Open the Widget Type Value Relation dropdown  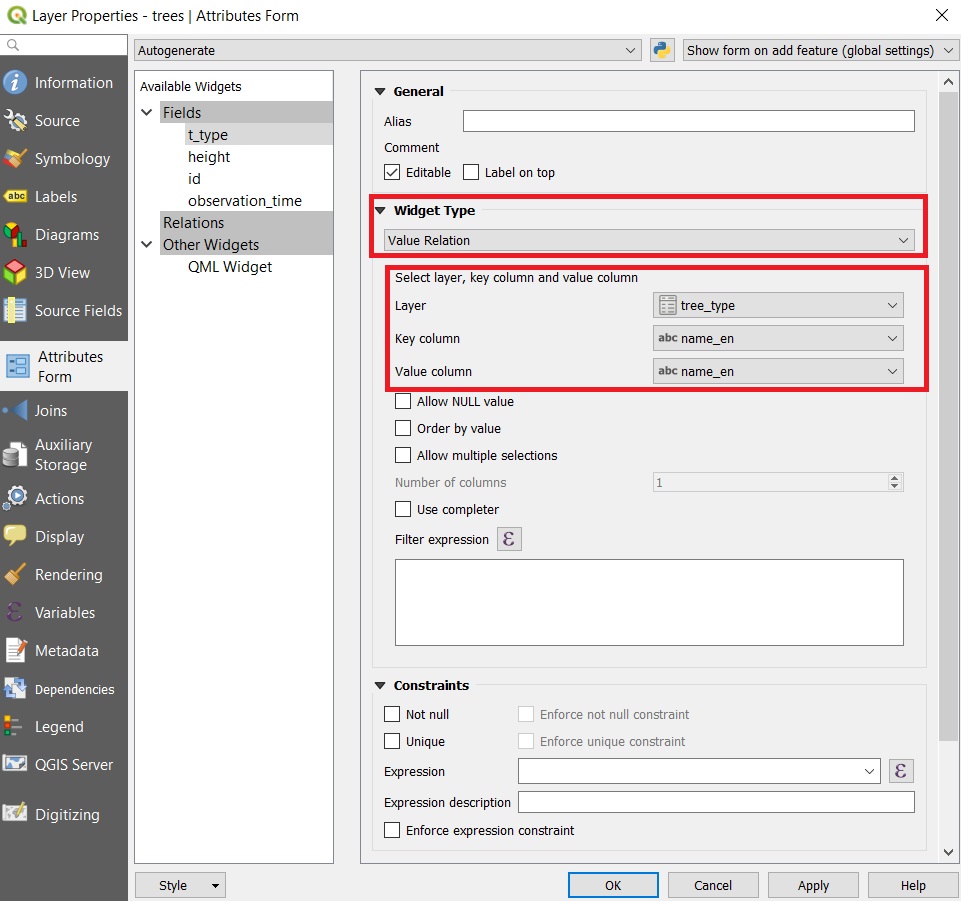click(x=649, y=241)
